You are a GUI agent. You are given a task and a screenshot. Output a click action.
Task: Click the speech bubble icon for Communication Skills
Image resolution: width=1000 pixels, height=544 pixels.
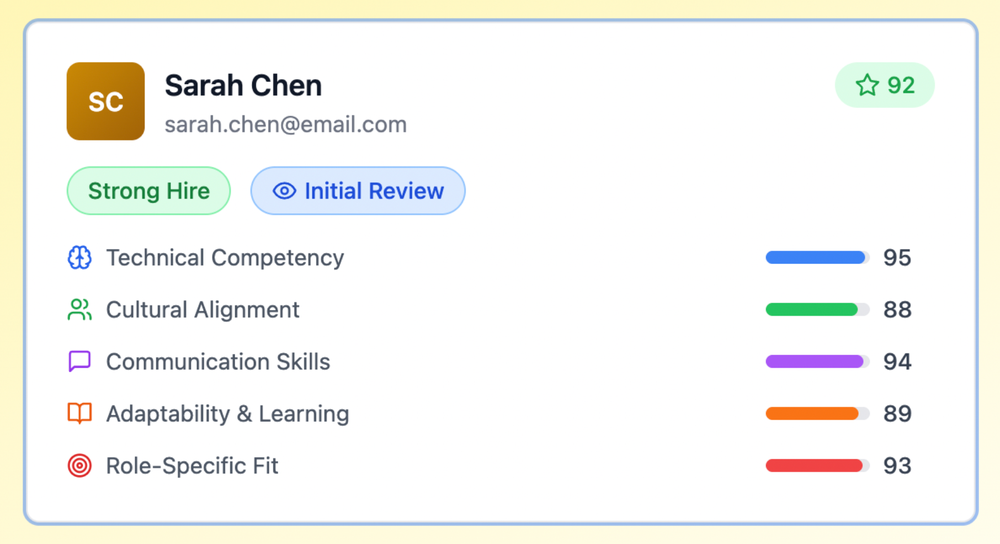coord(80,362)
